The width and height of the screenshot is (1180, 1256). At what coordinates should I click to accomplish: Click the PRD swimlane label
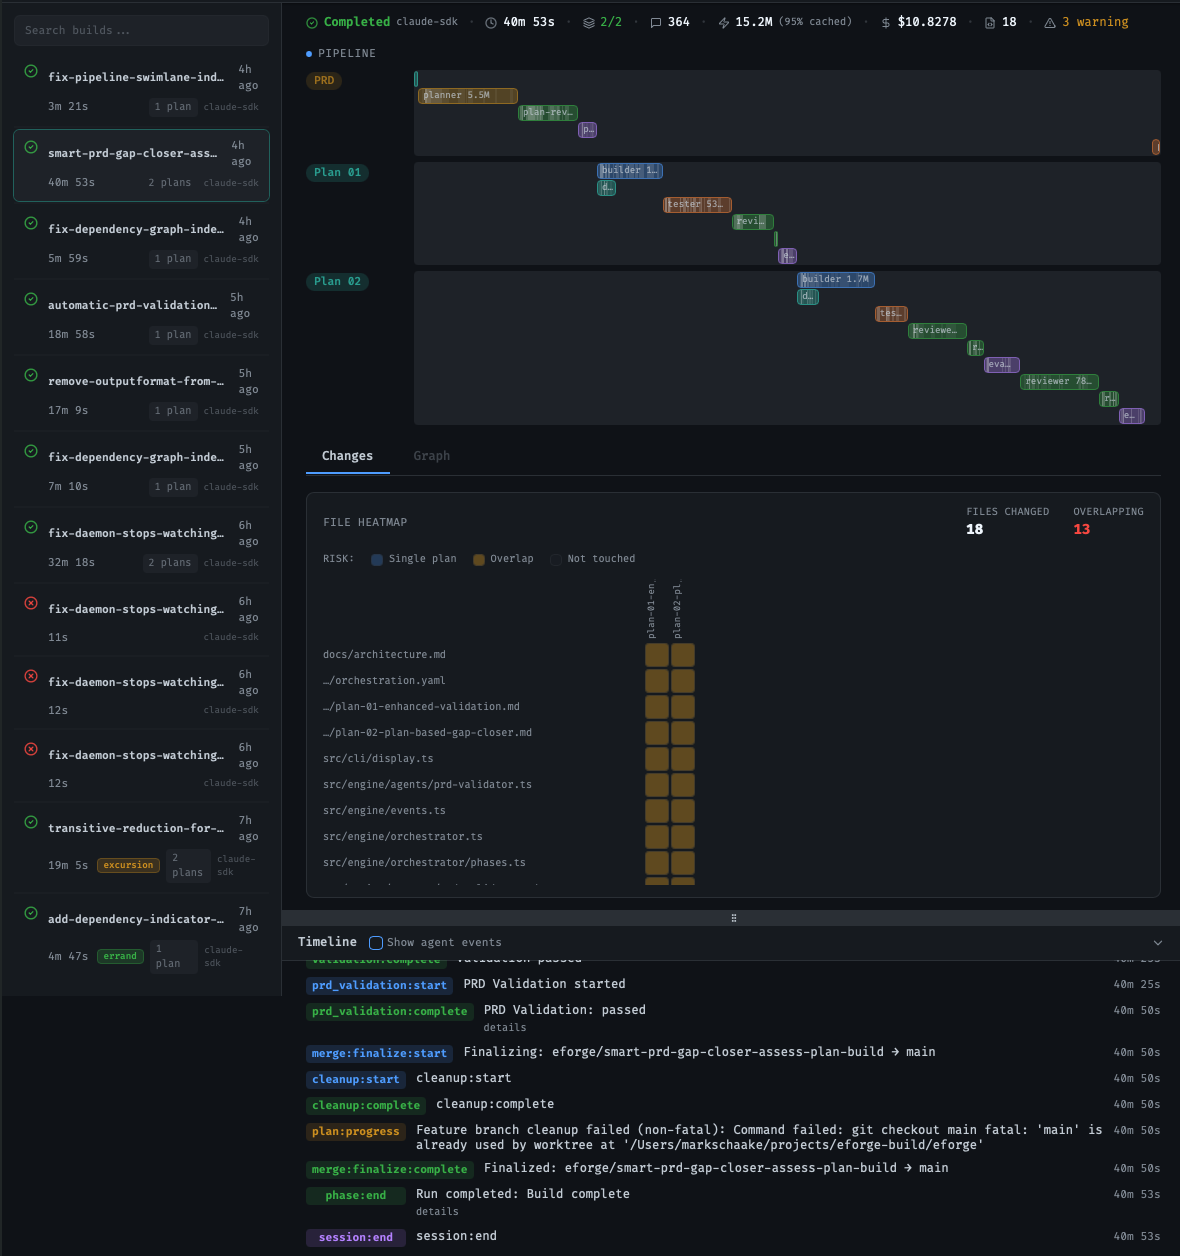pos(324,80)
